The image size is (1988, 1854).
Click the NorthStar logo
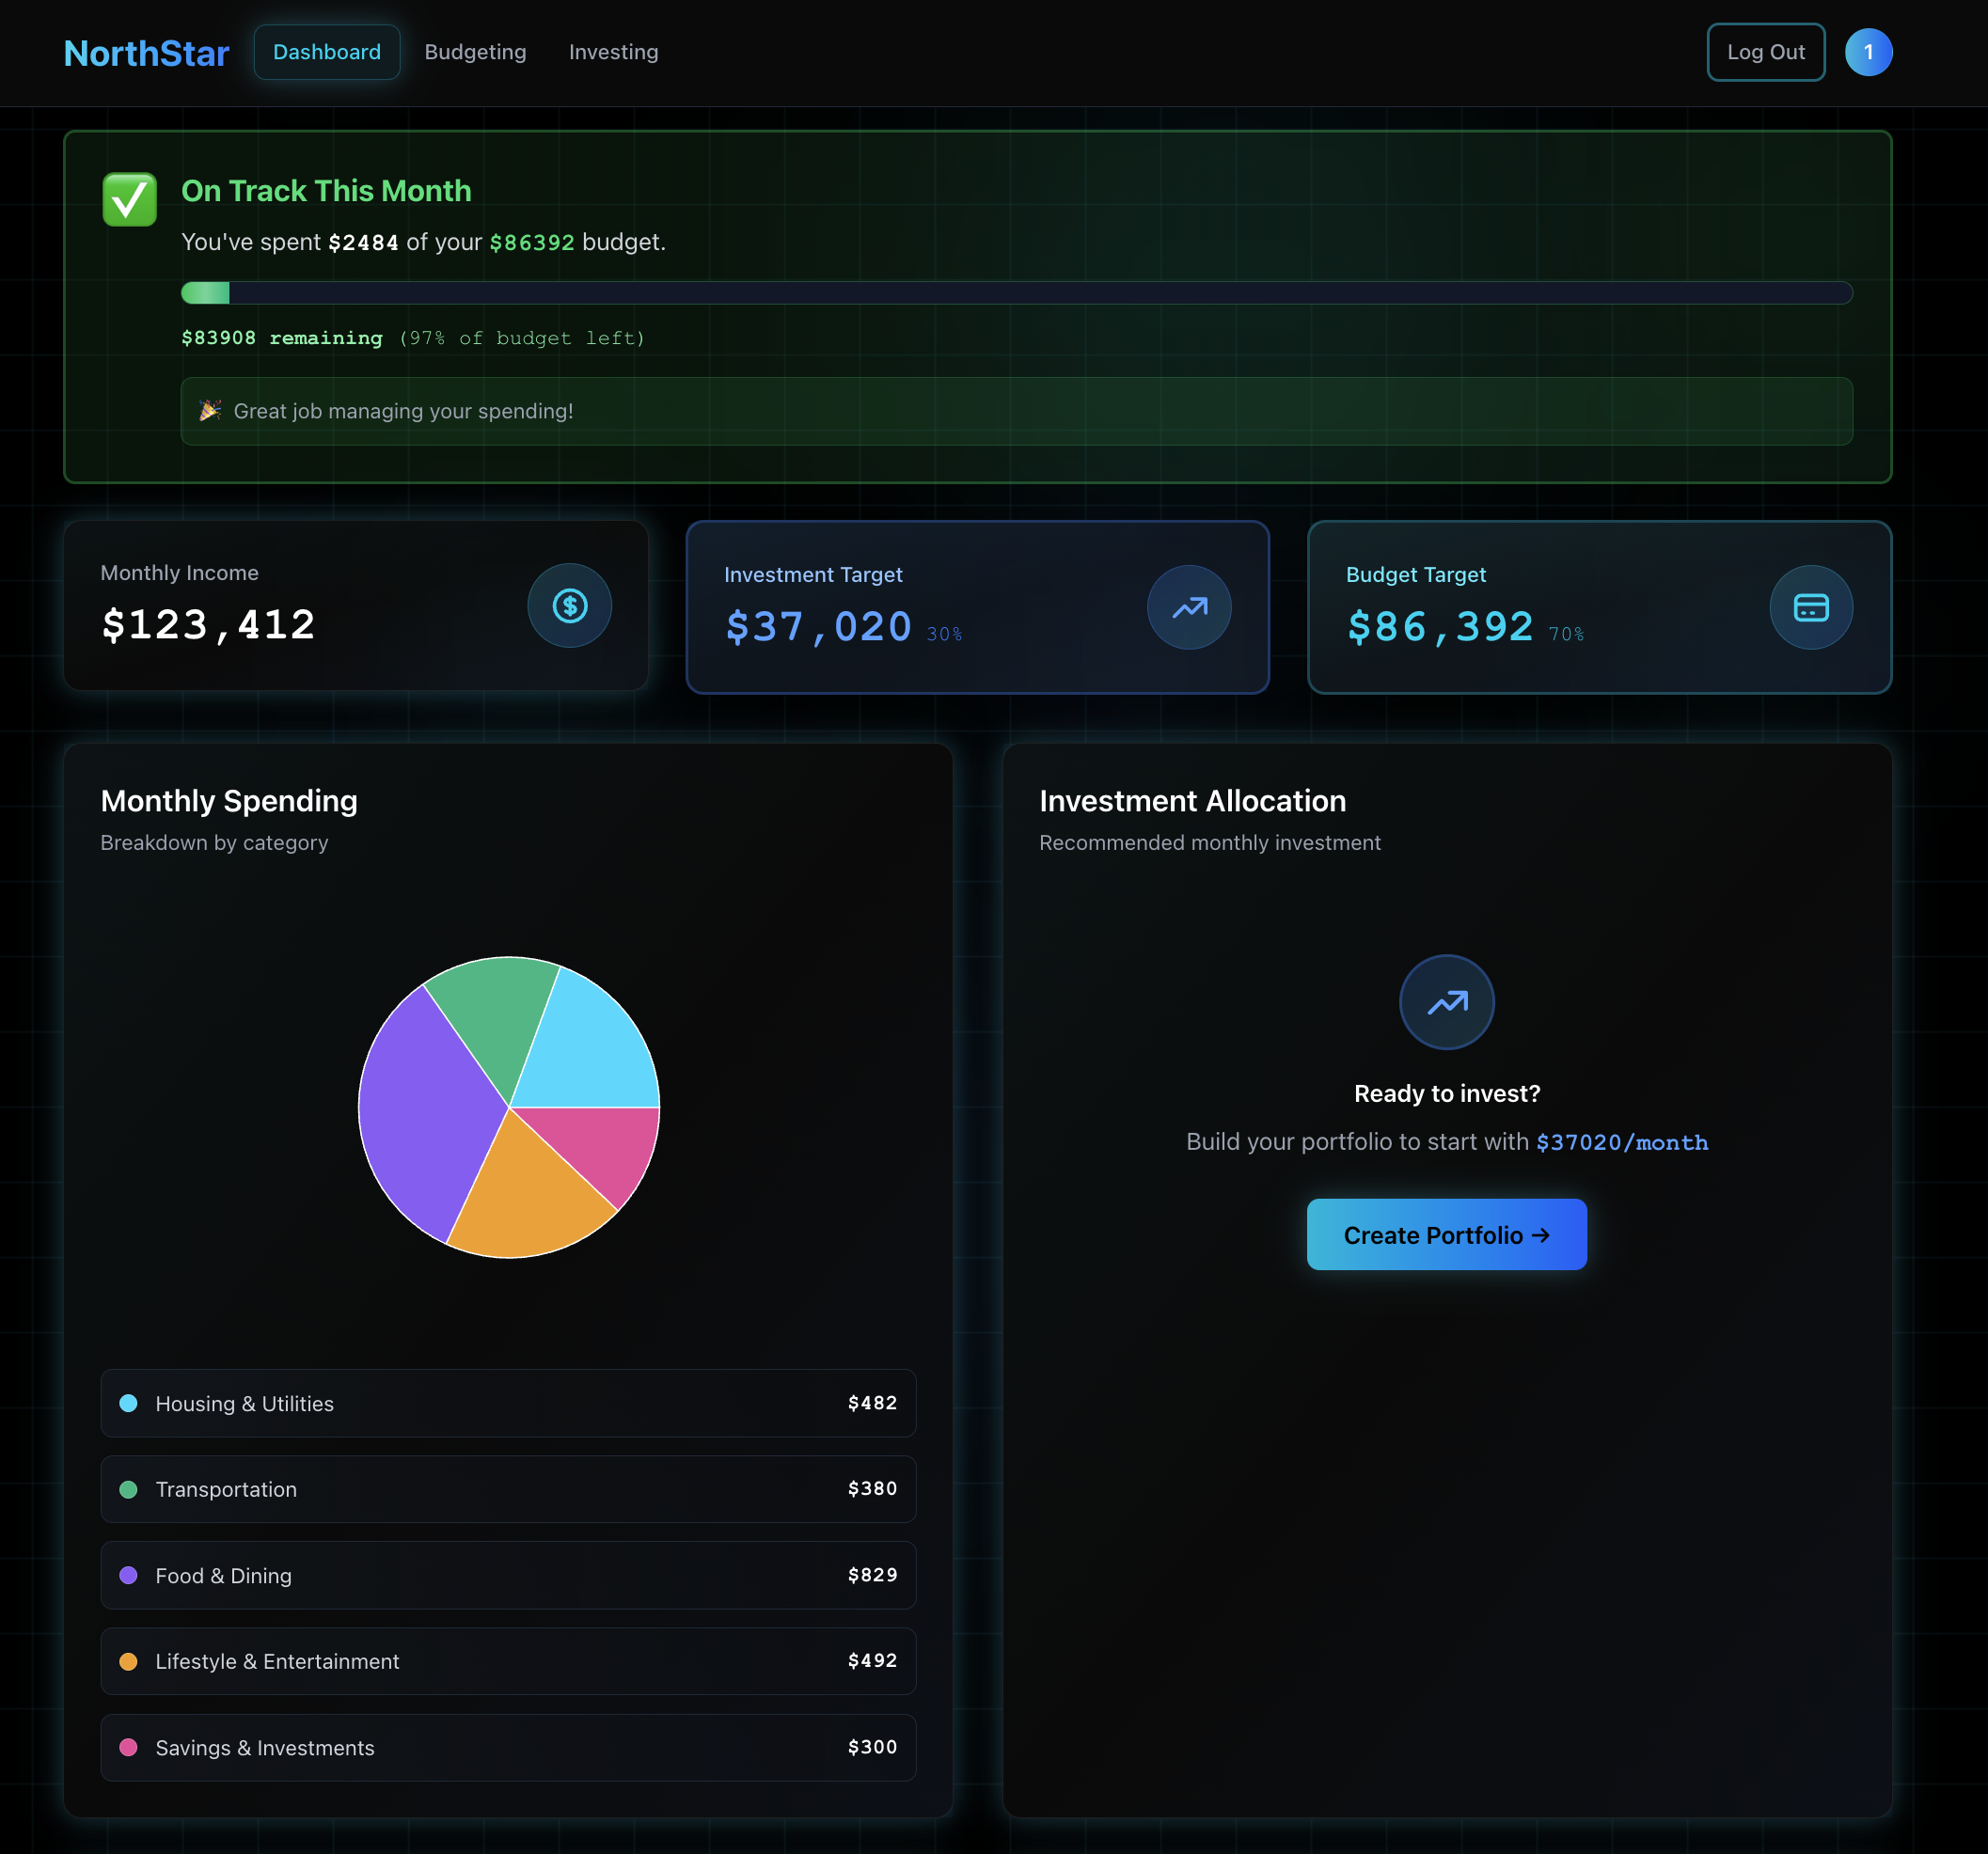click(146, 53)
